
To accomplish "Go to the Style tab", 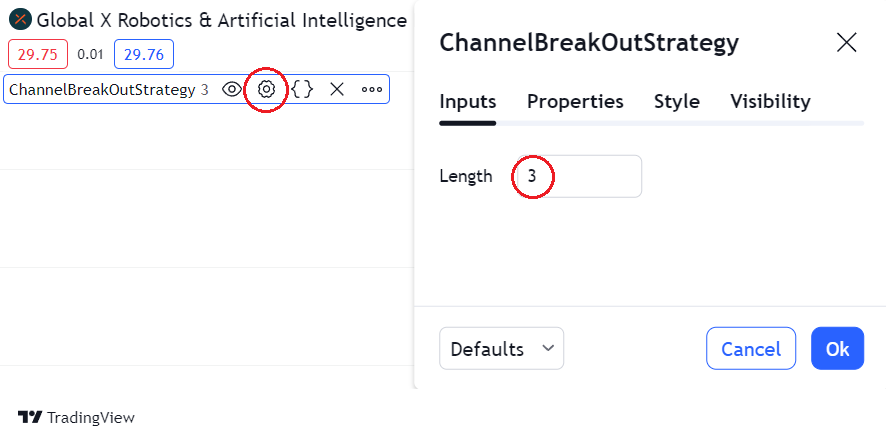I will [x=677, y=101].
